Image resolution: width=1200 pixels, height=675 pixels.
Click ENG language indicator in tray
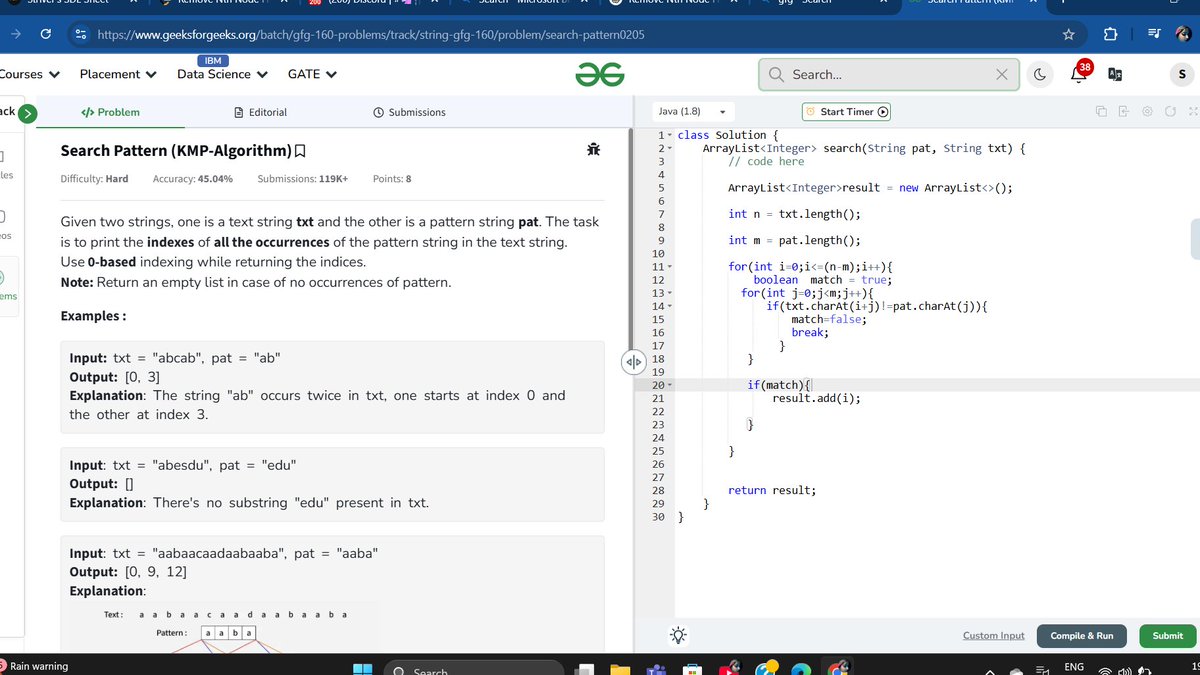coord(1074,667)
